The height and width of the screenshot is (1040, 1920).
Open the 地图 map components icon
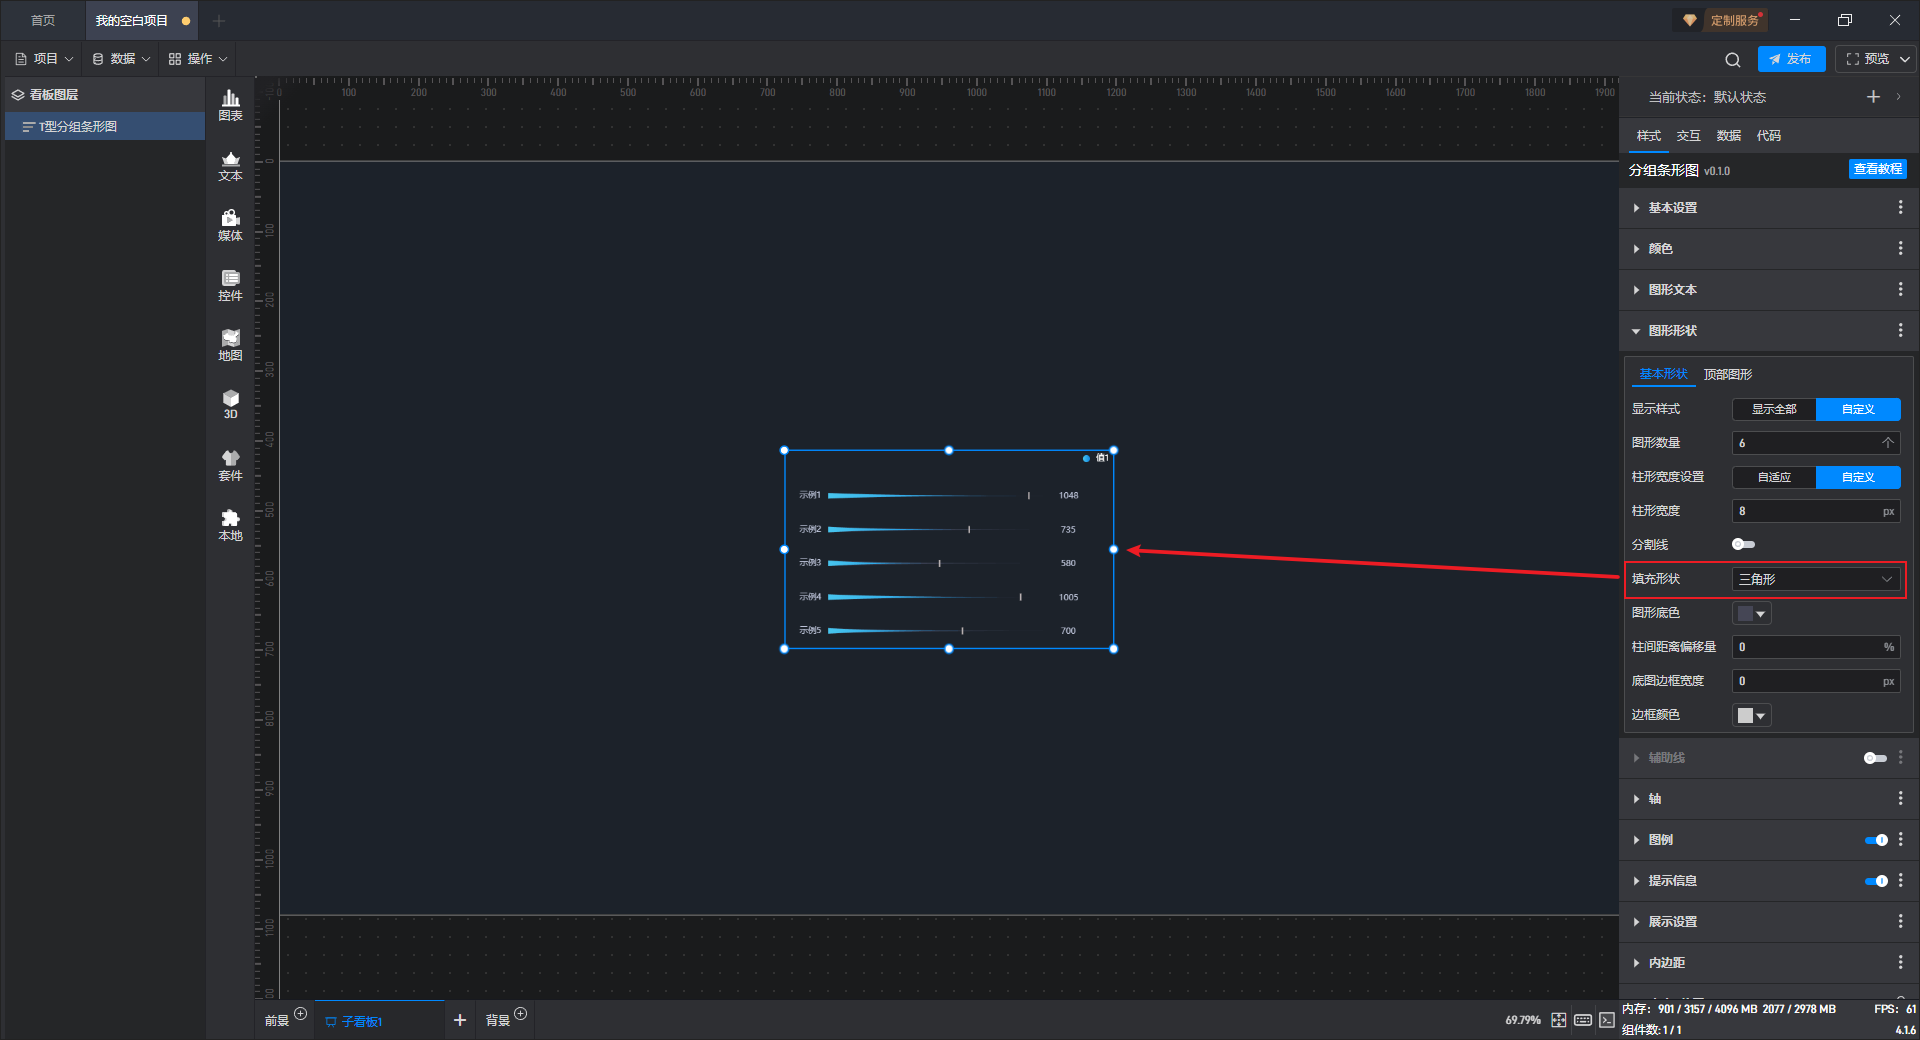coord(230,345)
